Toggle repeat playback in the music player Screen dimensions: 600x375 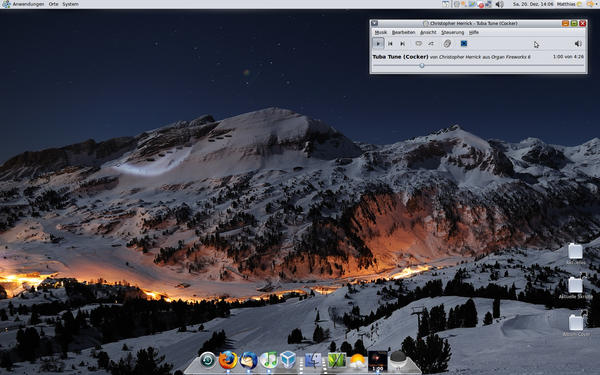(419, 44)
